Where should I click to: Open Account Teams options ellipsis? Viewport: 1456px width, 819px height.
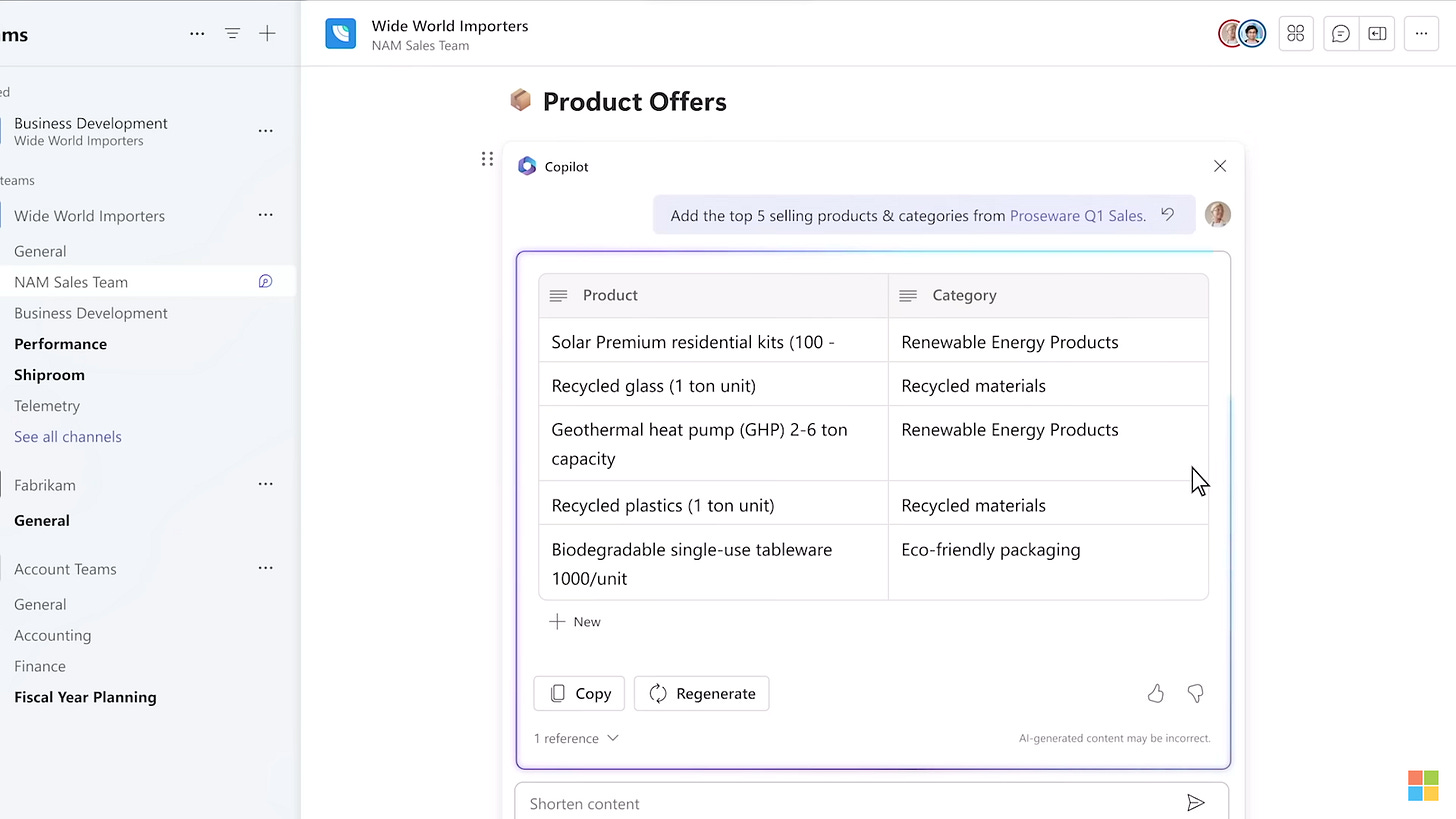coord(265,568)
